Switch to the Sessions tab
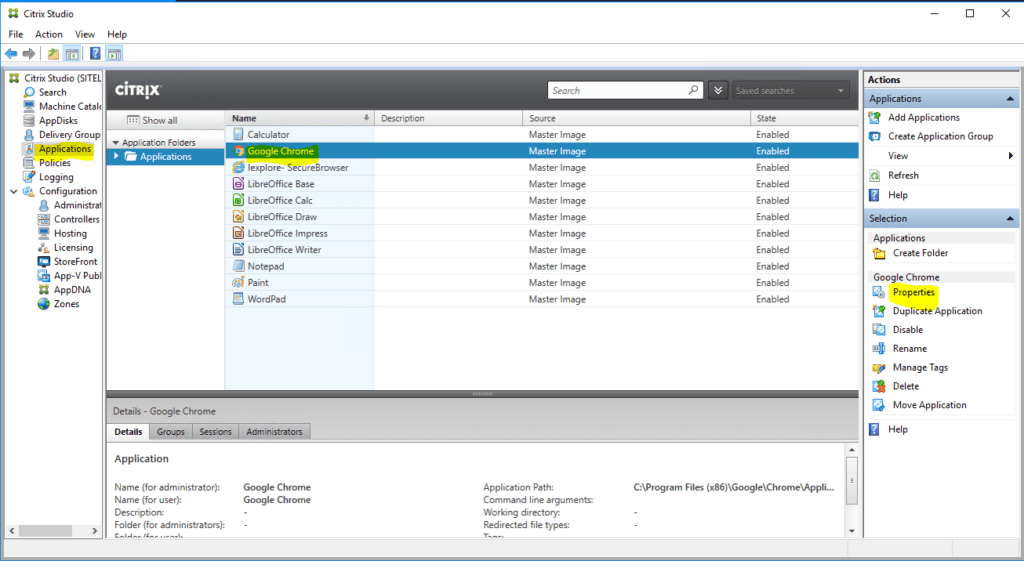1024x561 pixels. (216, 432)
